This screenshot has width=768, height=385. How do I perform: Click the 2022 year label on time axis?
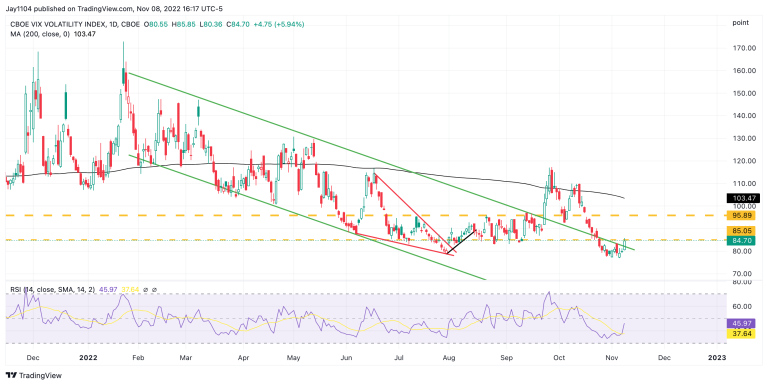click(89, 358)
